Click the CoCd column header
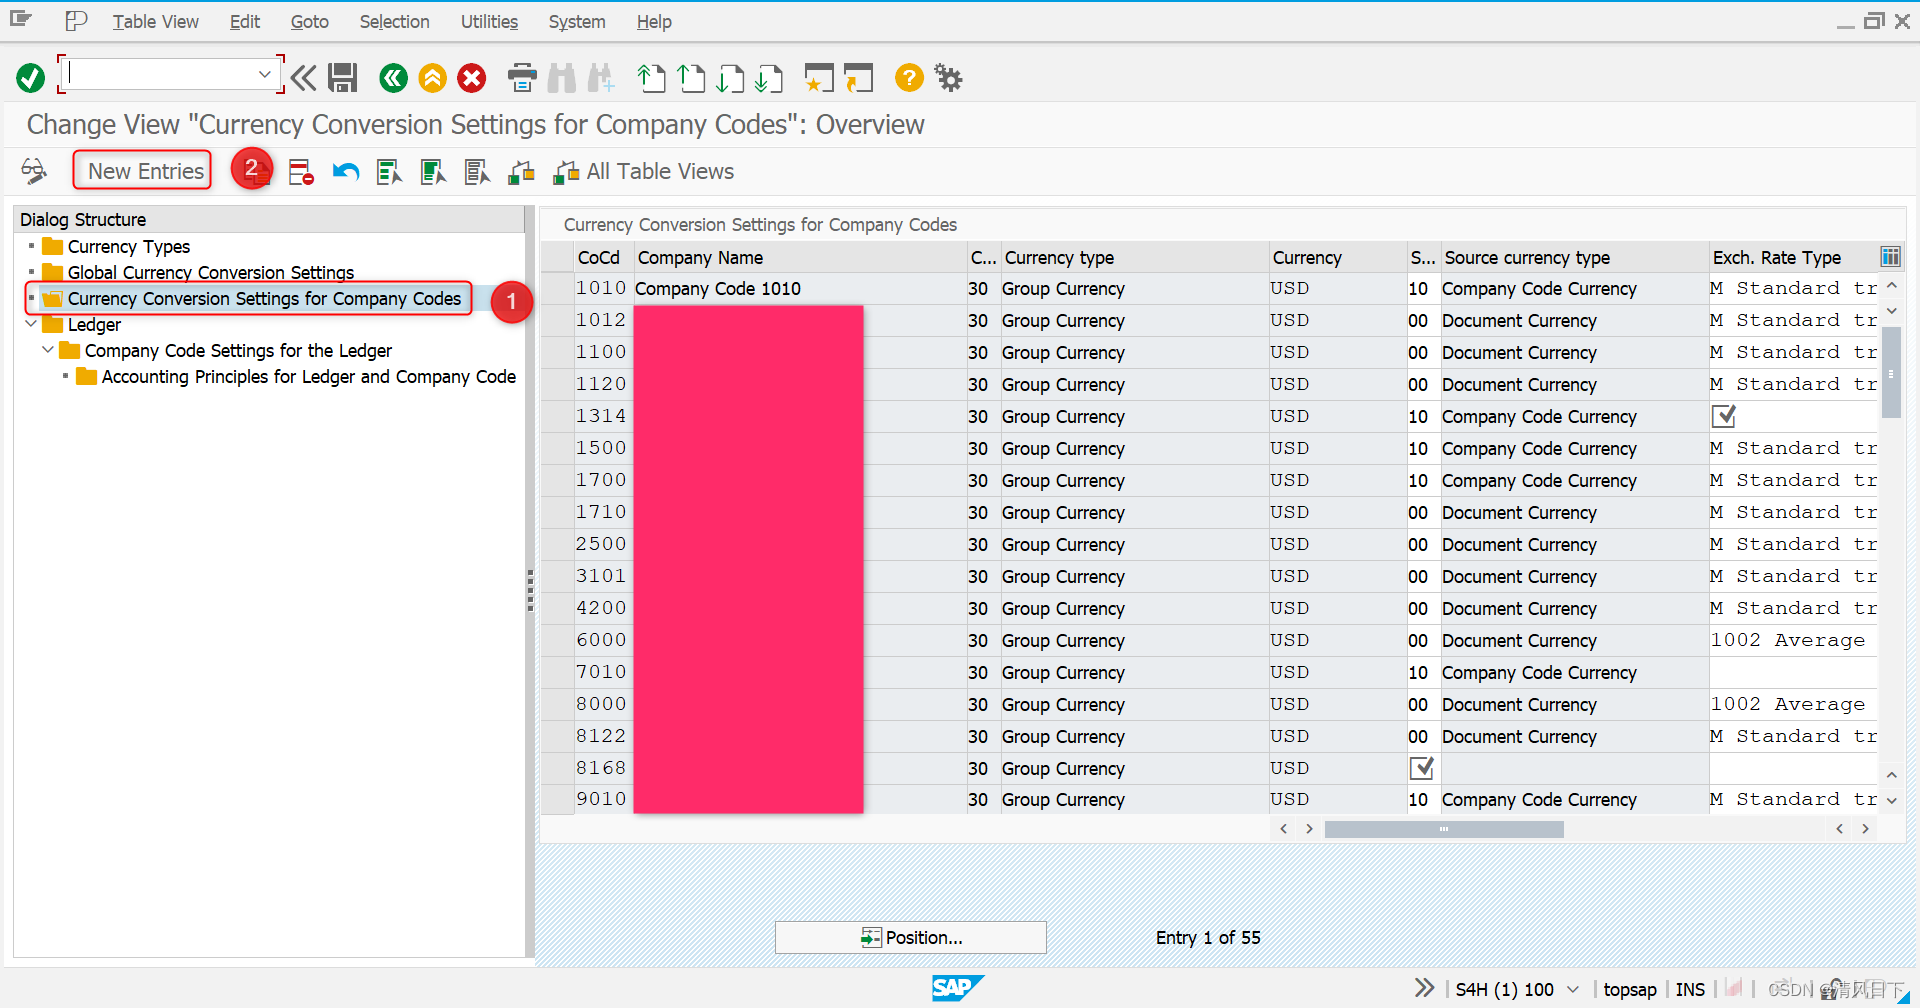The image size is (1920, 1008). point(598,257)
